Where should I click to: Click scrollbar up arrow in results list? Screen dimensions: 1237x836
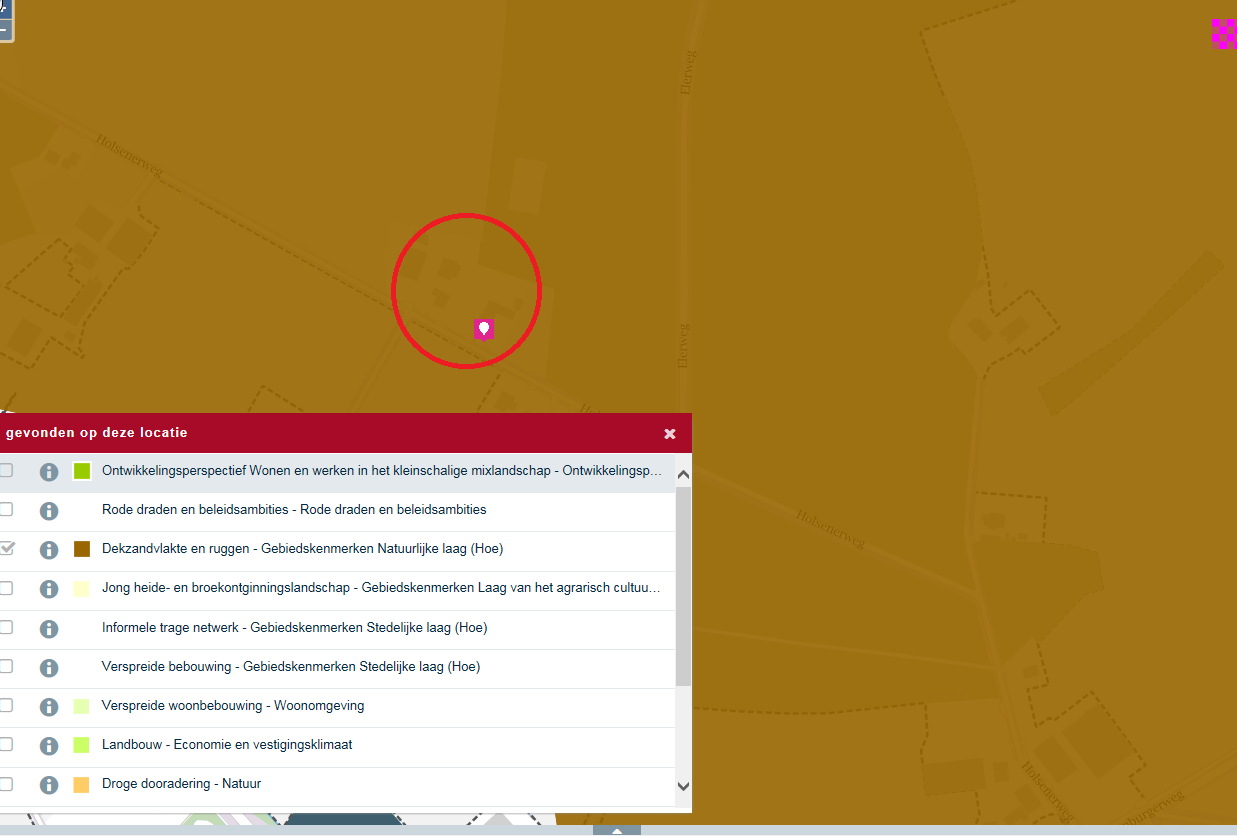pos(684,475)
